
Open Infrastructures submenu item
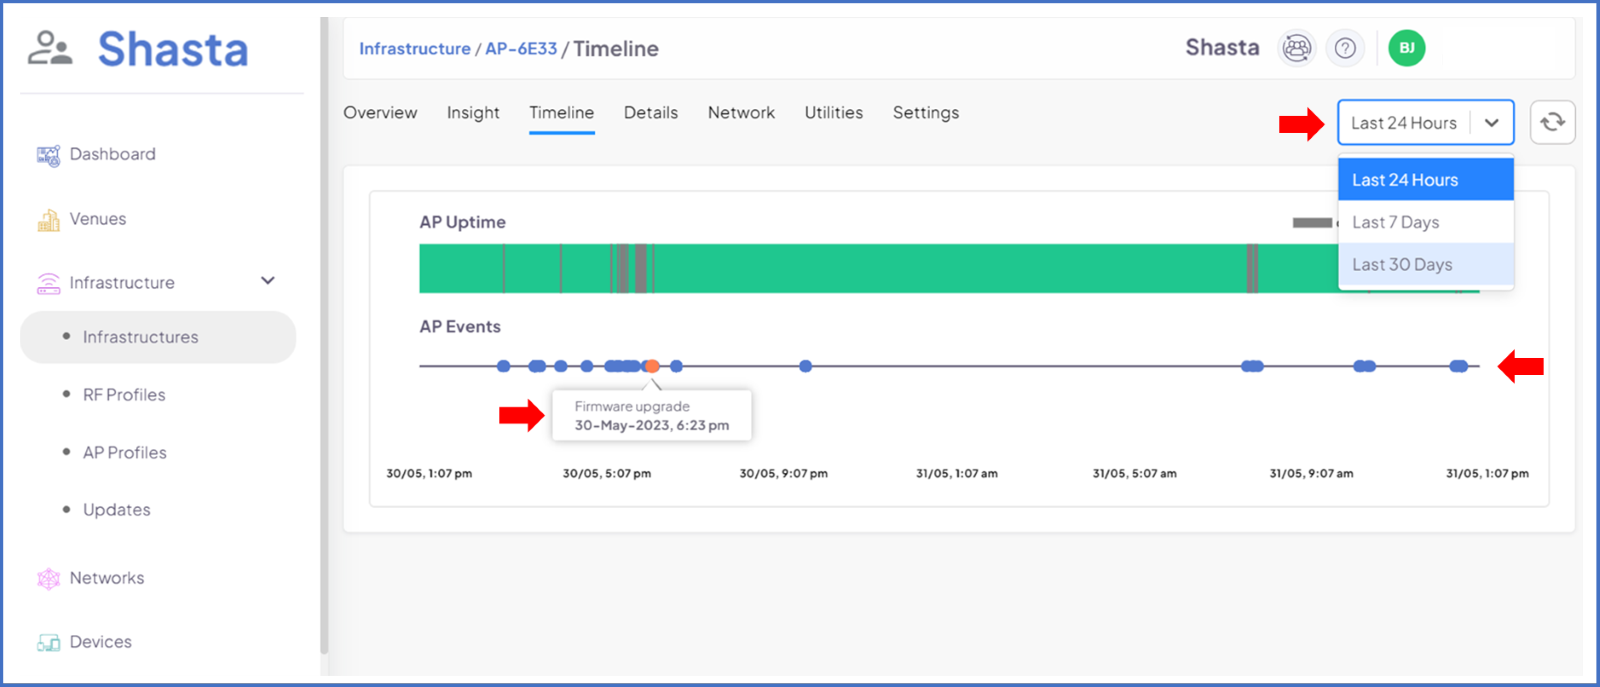coord(158,337)
